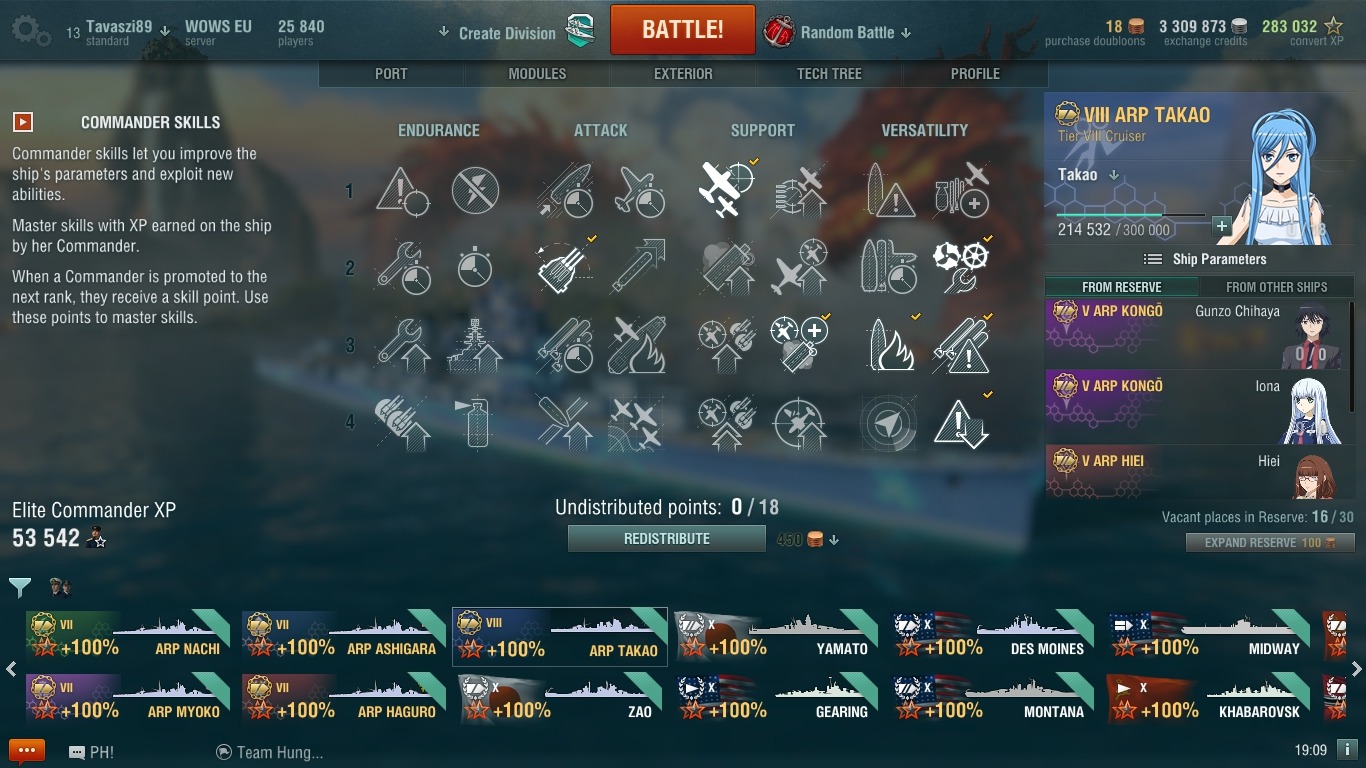Toggle the flame Versatility skill in row 3
The image size is (1366, 768).
[x=889, y=345]
